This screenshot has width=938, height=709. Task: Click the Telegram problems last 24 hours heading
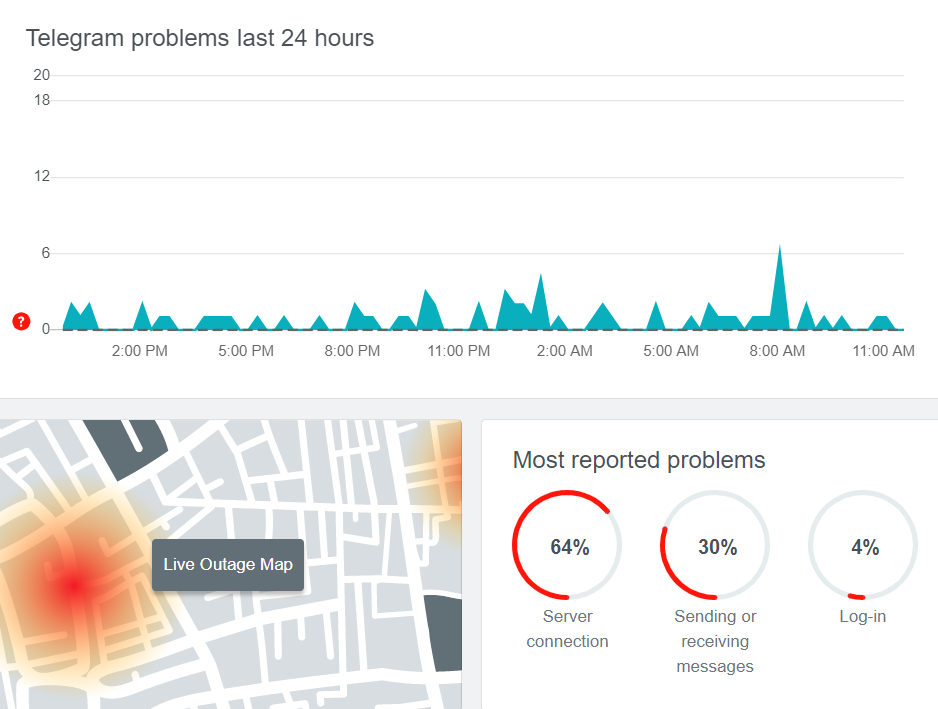pyautogui.click(x=199, y=38)
